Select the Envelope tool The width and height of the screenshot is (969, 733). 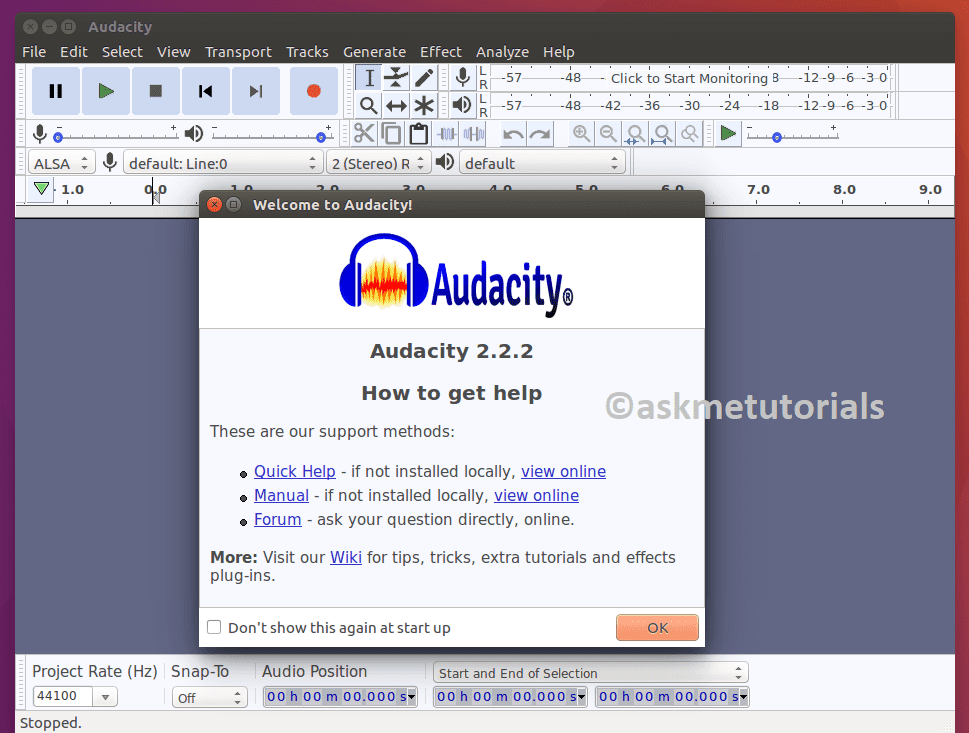[x=396, y=78]
